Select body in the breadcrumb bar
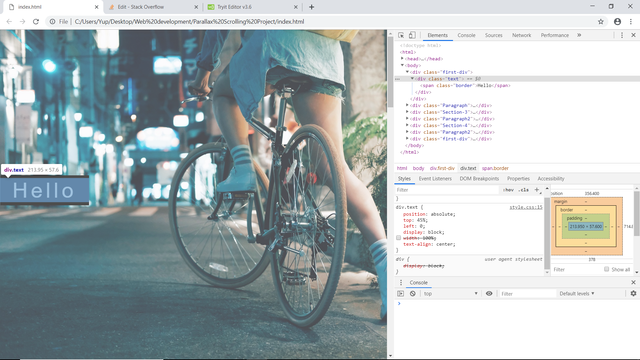640x360 pixels. 418,168
